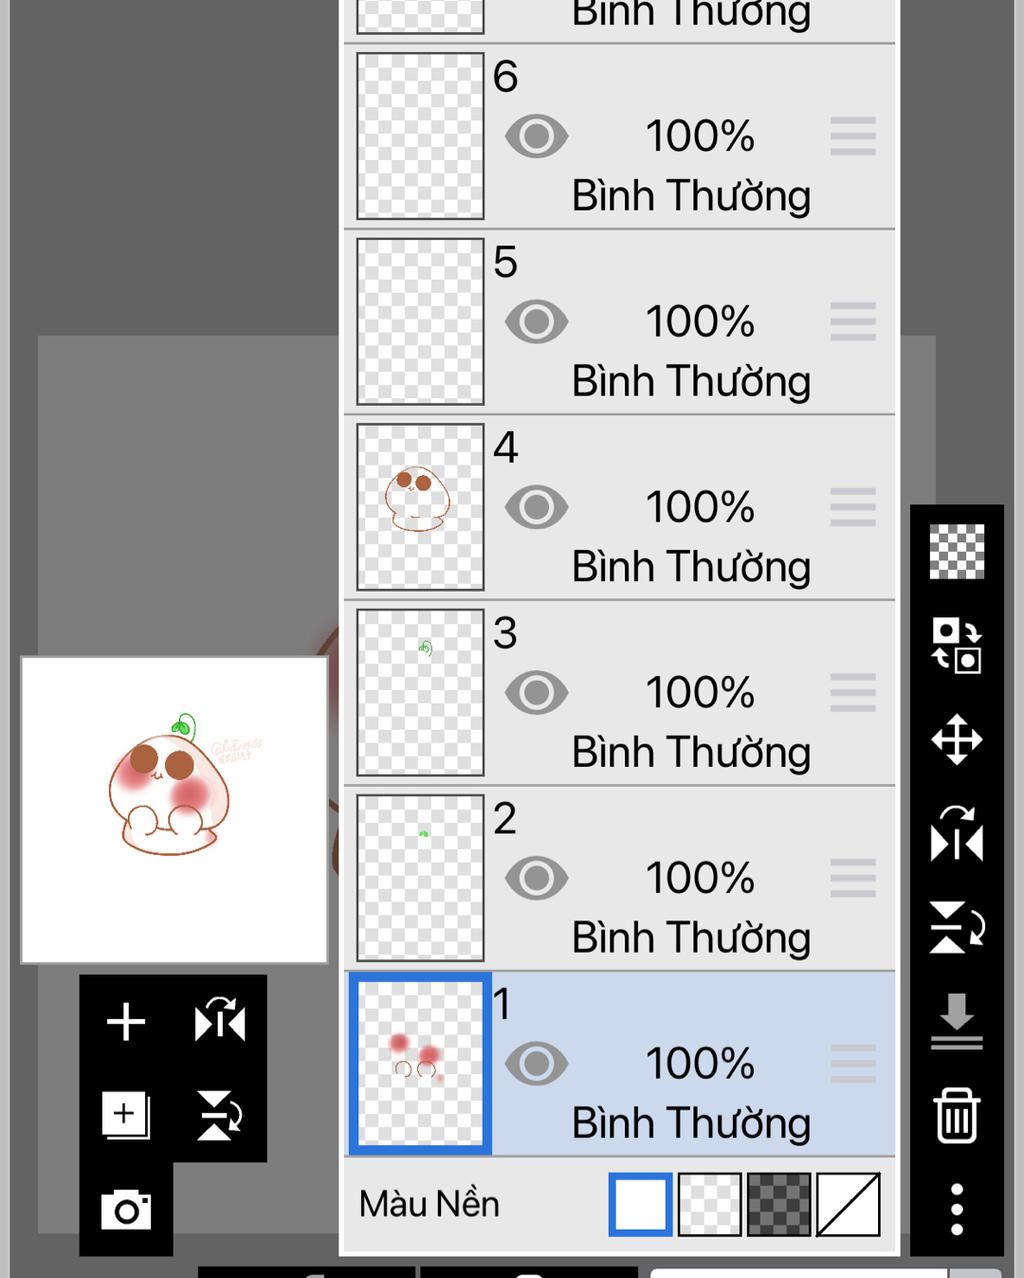
Task: Hide layer 4 using its eye icon
Action: pos(536,508)
